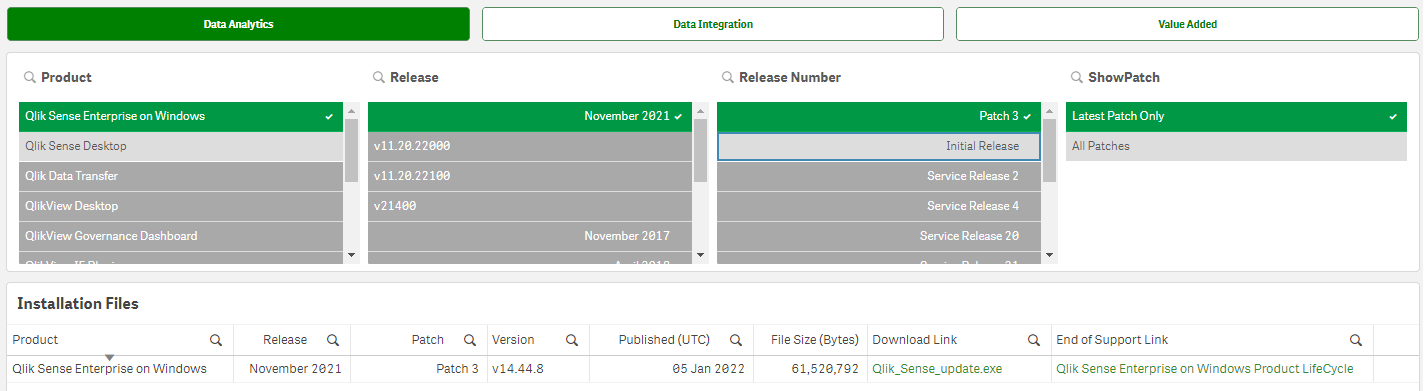Select Initial Release in Release Number
The height and width of the screenshot is (391, 1425).
879,146
